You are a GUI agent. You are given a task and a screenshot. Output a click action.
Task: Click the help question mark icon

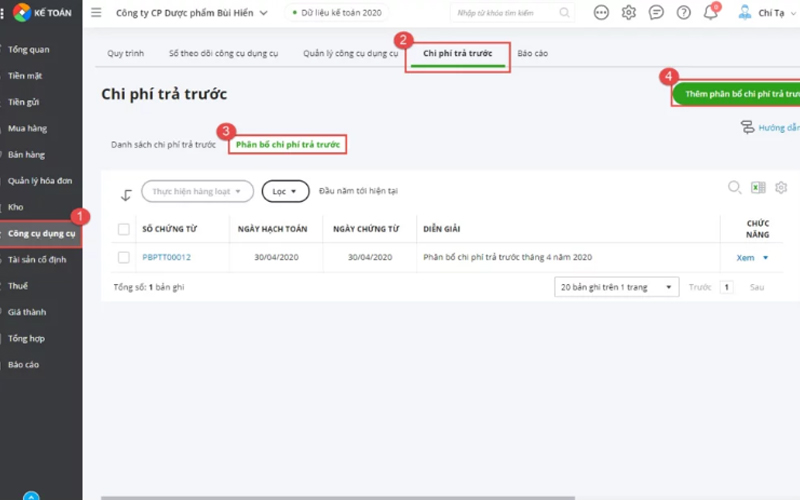point(684,13)
